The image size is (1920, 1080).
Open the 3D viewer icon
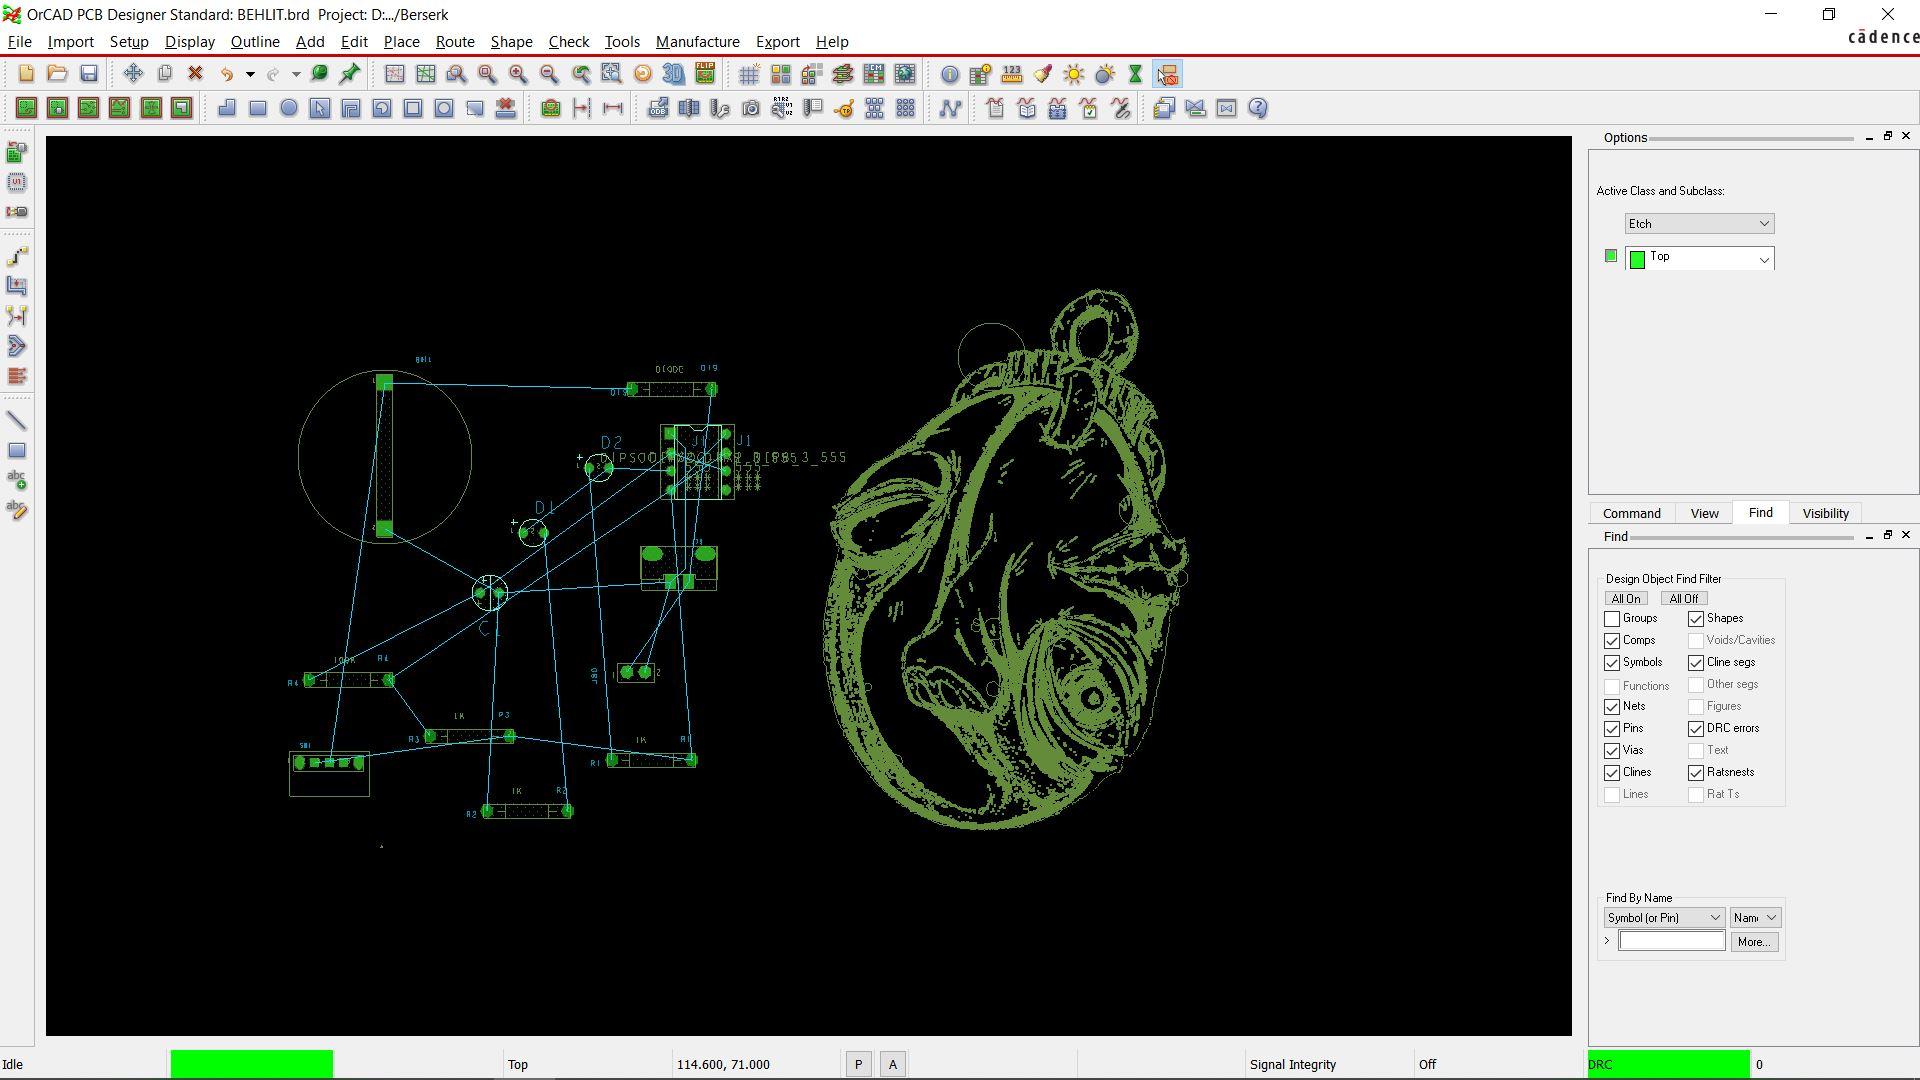673,74
